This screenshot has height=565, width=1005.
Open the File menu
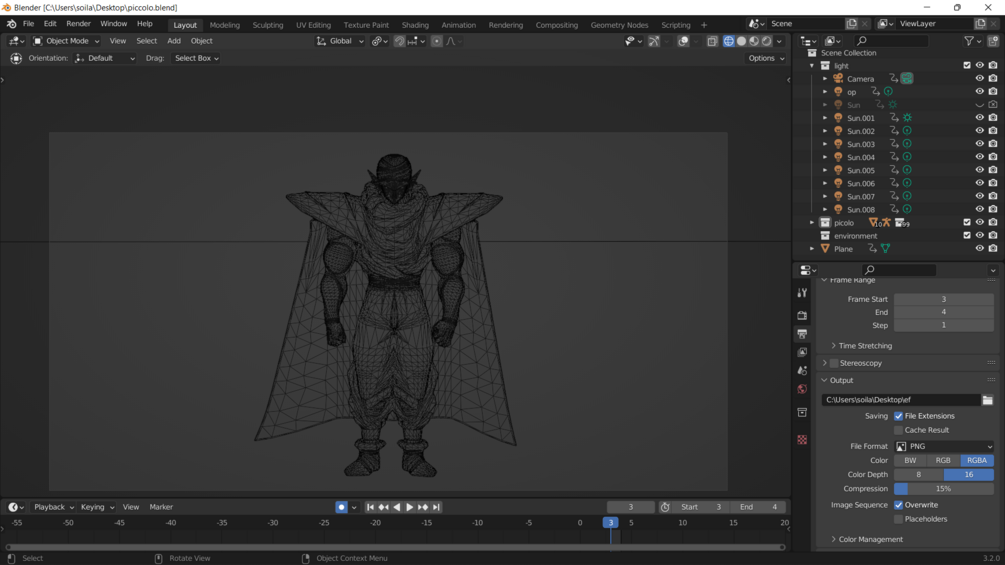29,24
